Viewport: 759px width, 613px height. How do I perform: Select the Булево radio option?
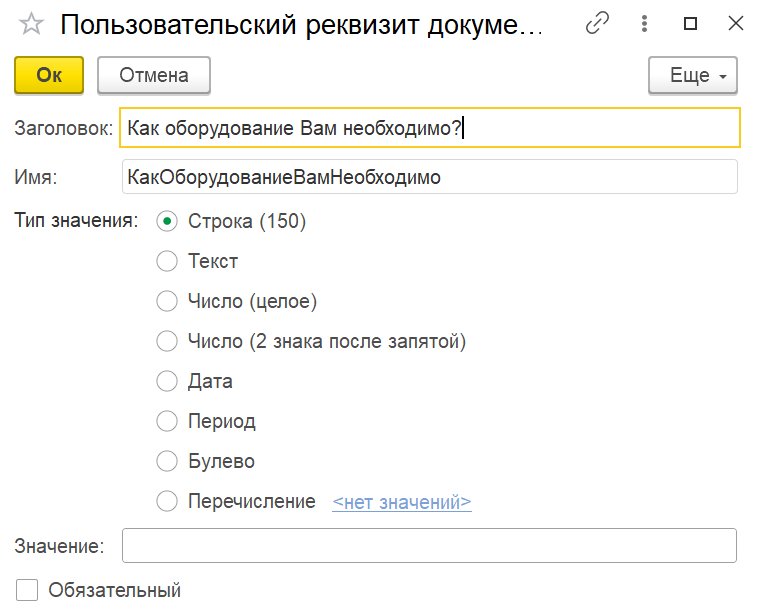(167, 461)
